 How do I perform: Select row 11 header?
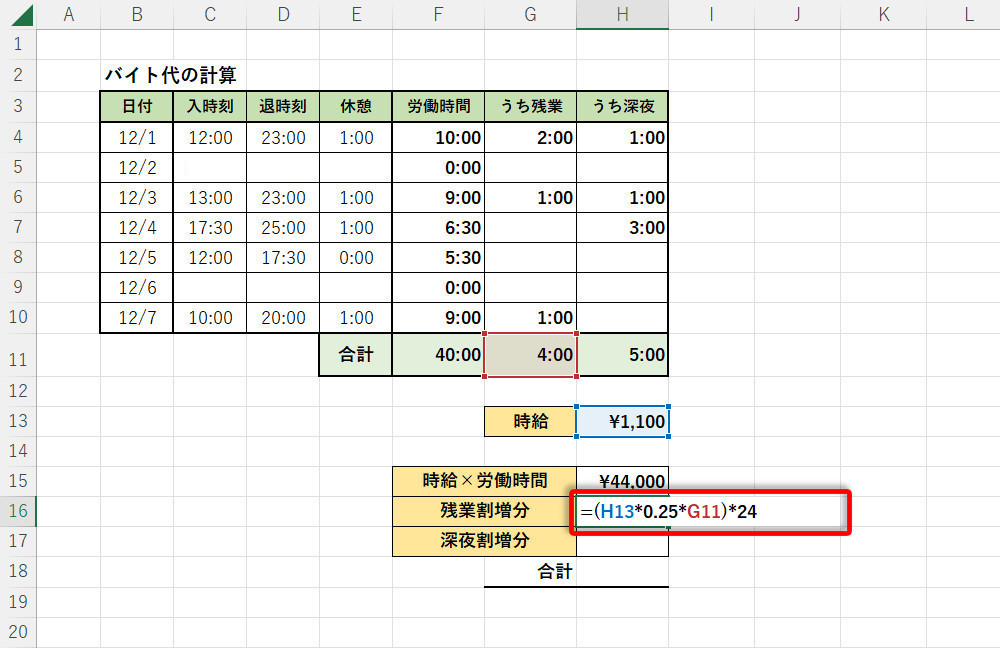(x=18, y=355)
